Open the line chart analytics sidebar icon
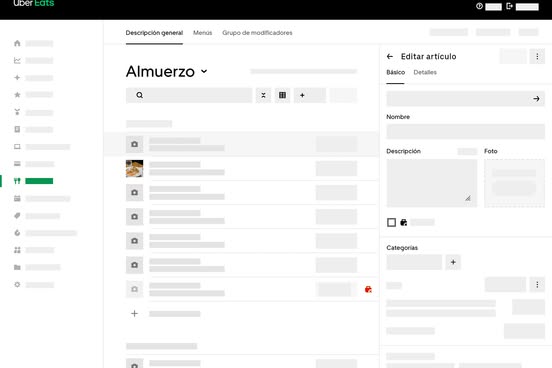The width and height of the screenshot is (552, 368). click(x=17, y=61)
